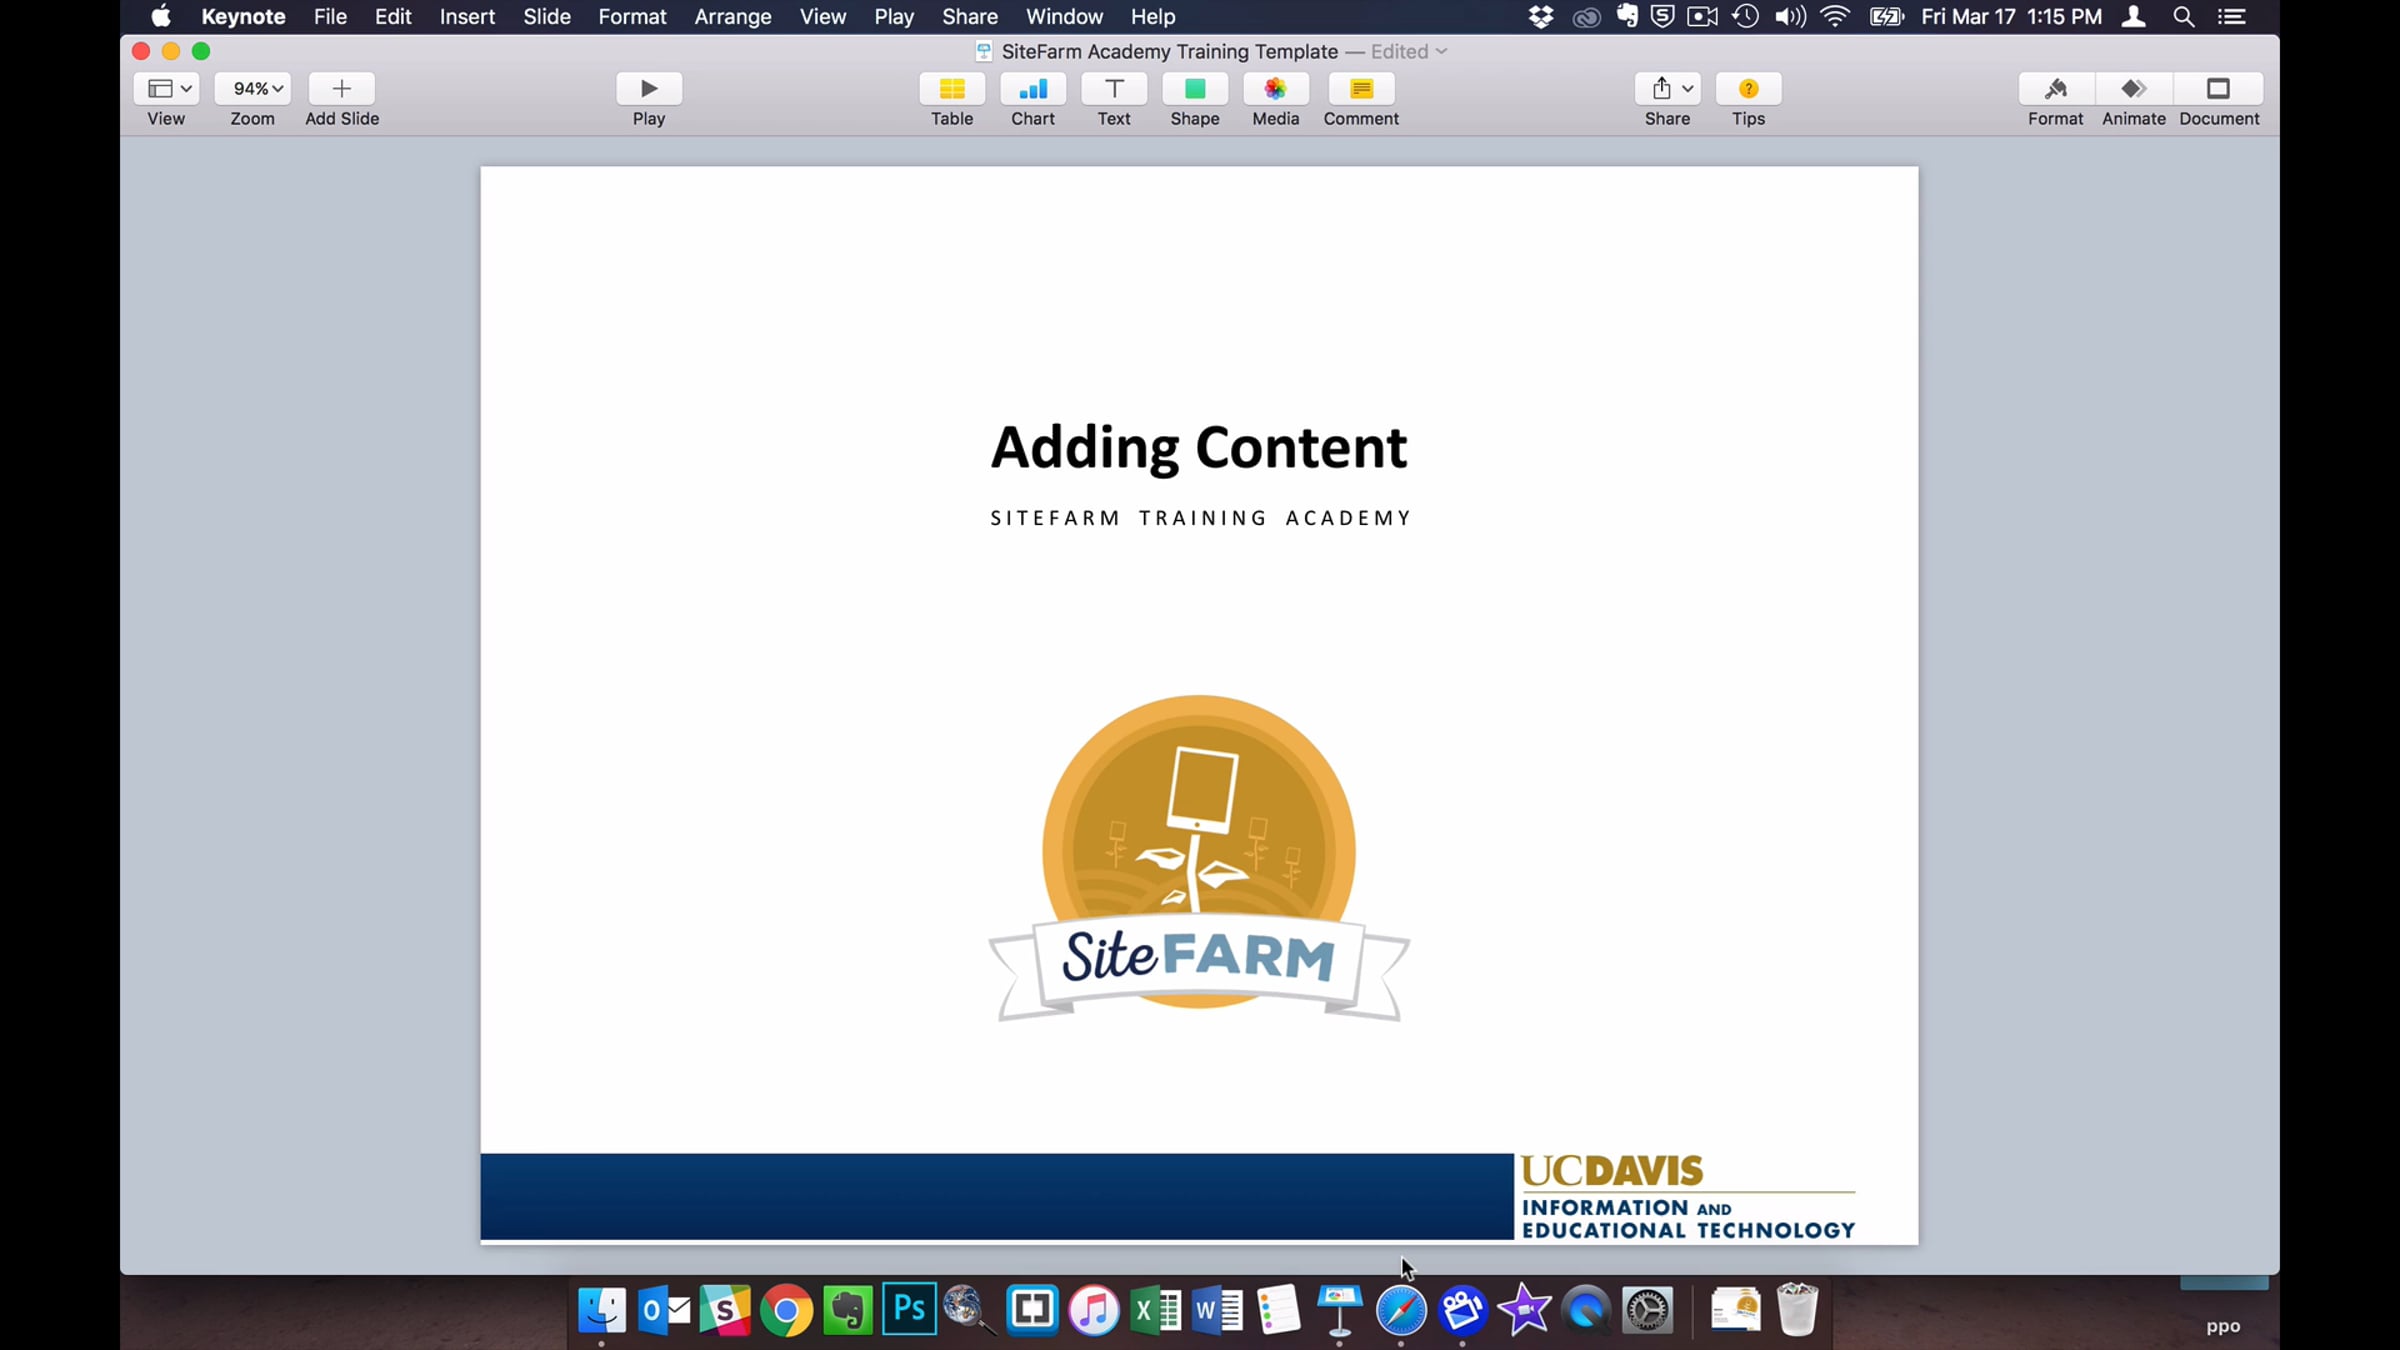
Task: Open Google Chrome from the Dock
Action: [x=786, y=1310]
